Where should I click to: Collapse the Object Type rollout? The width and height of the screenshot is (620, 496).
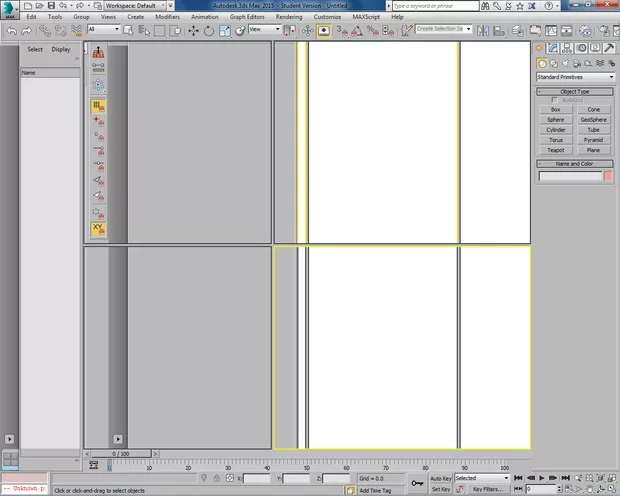574,91
